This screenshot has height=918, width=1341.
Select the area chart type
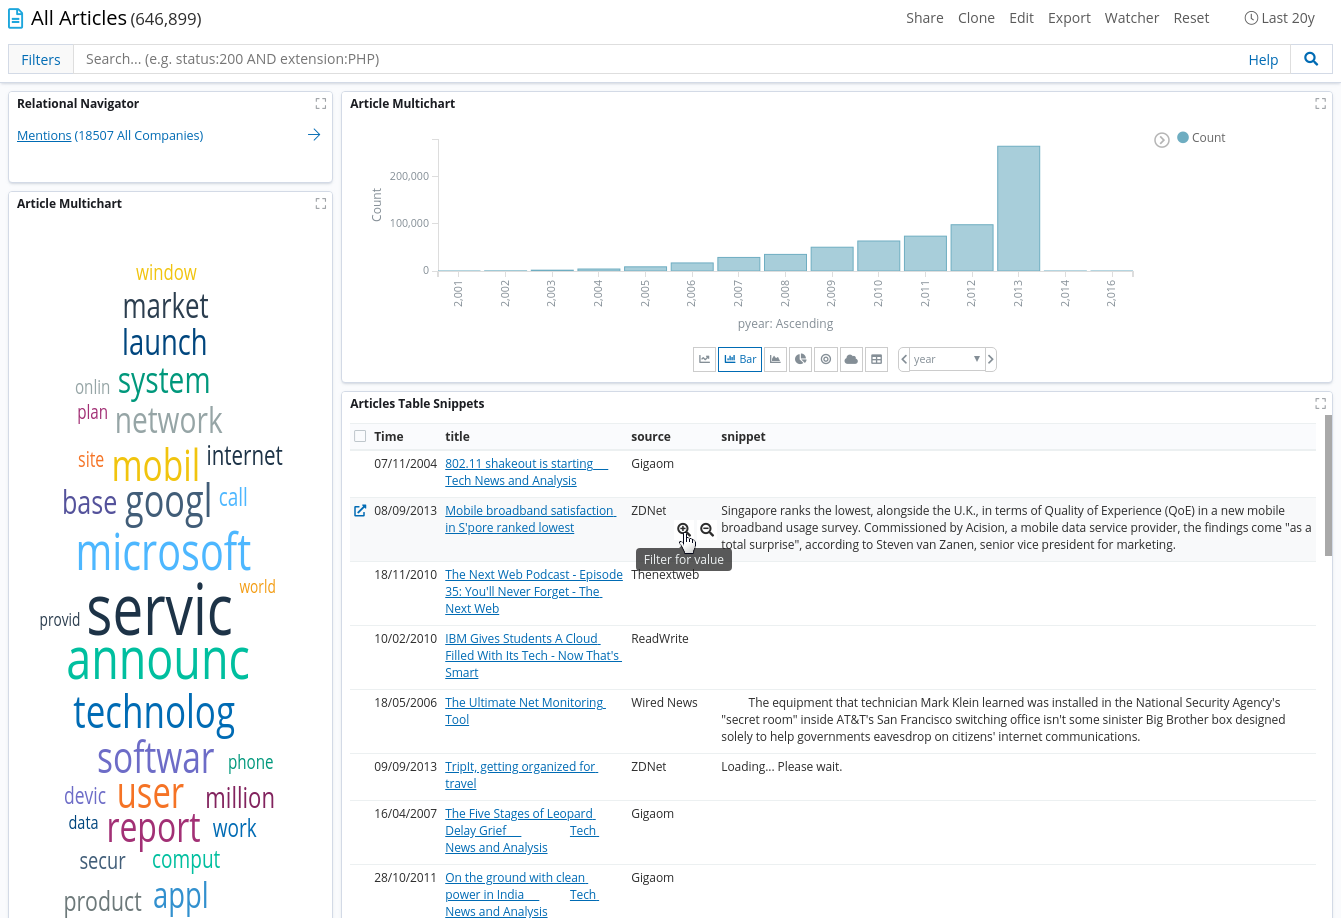[775, 359]
